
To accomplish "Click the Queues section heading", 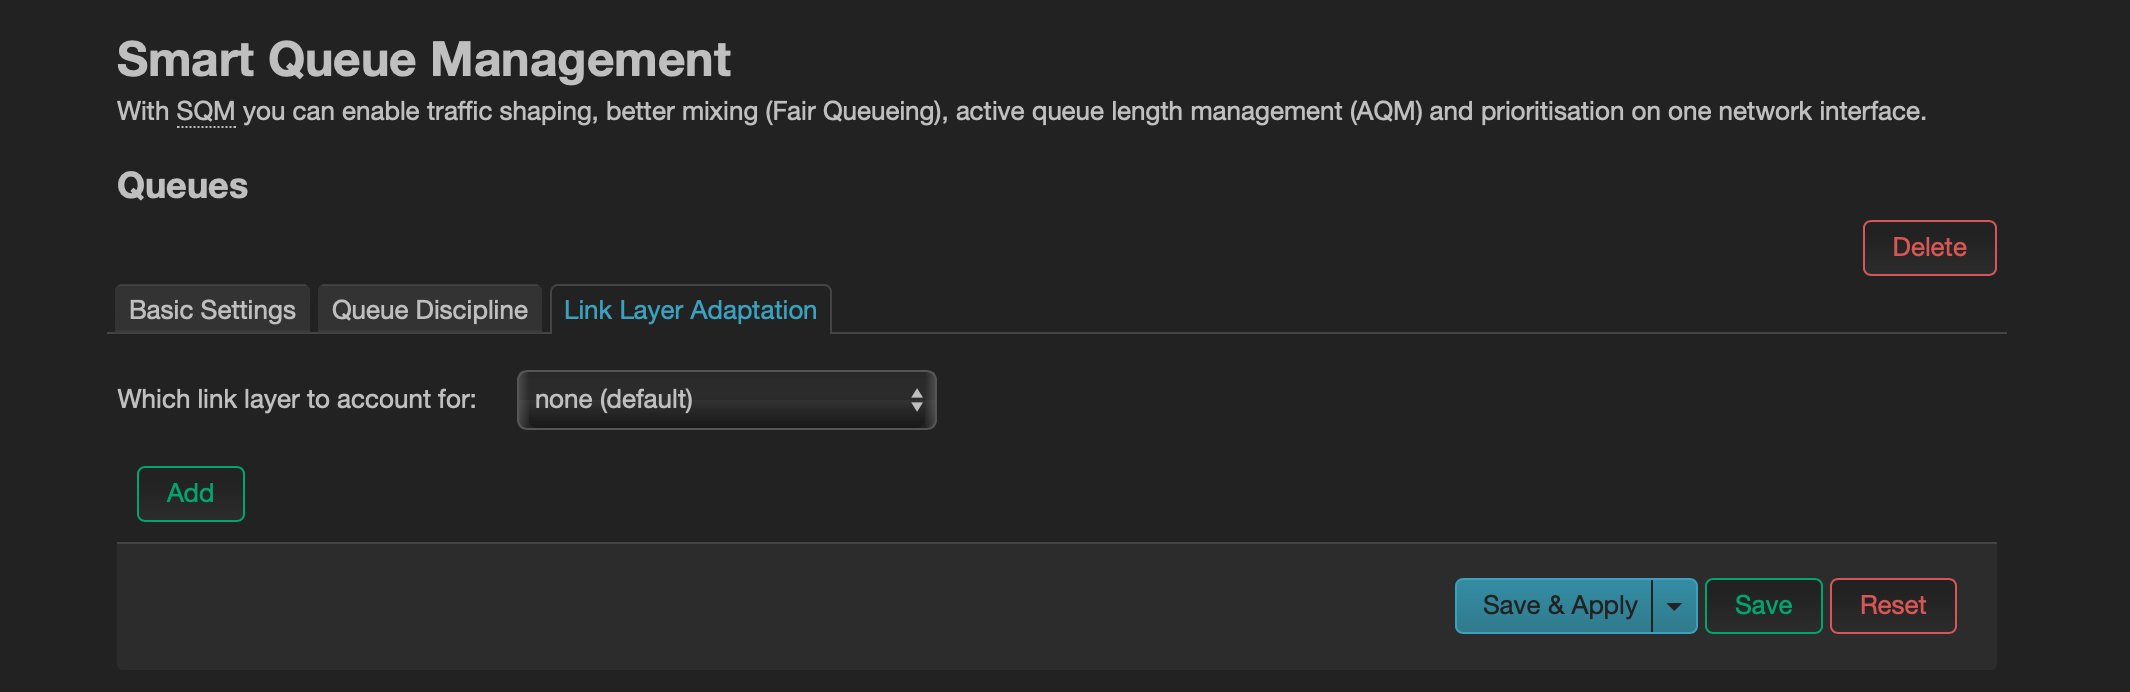I will (182, 186).
